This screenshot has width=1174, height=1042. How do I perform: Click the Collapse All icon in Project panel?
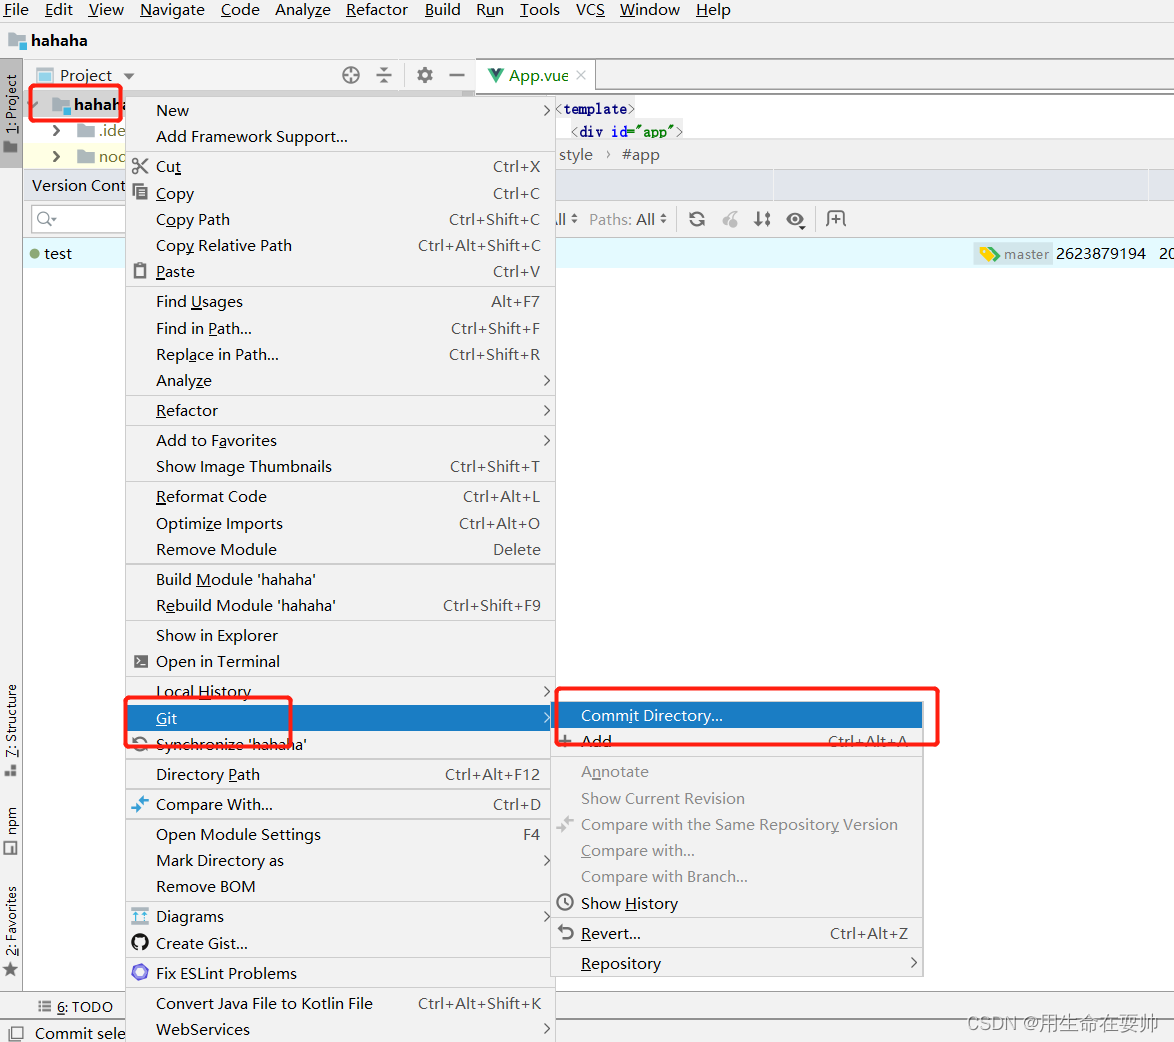383,75
